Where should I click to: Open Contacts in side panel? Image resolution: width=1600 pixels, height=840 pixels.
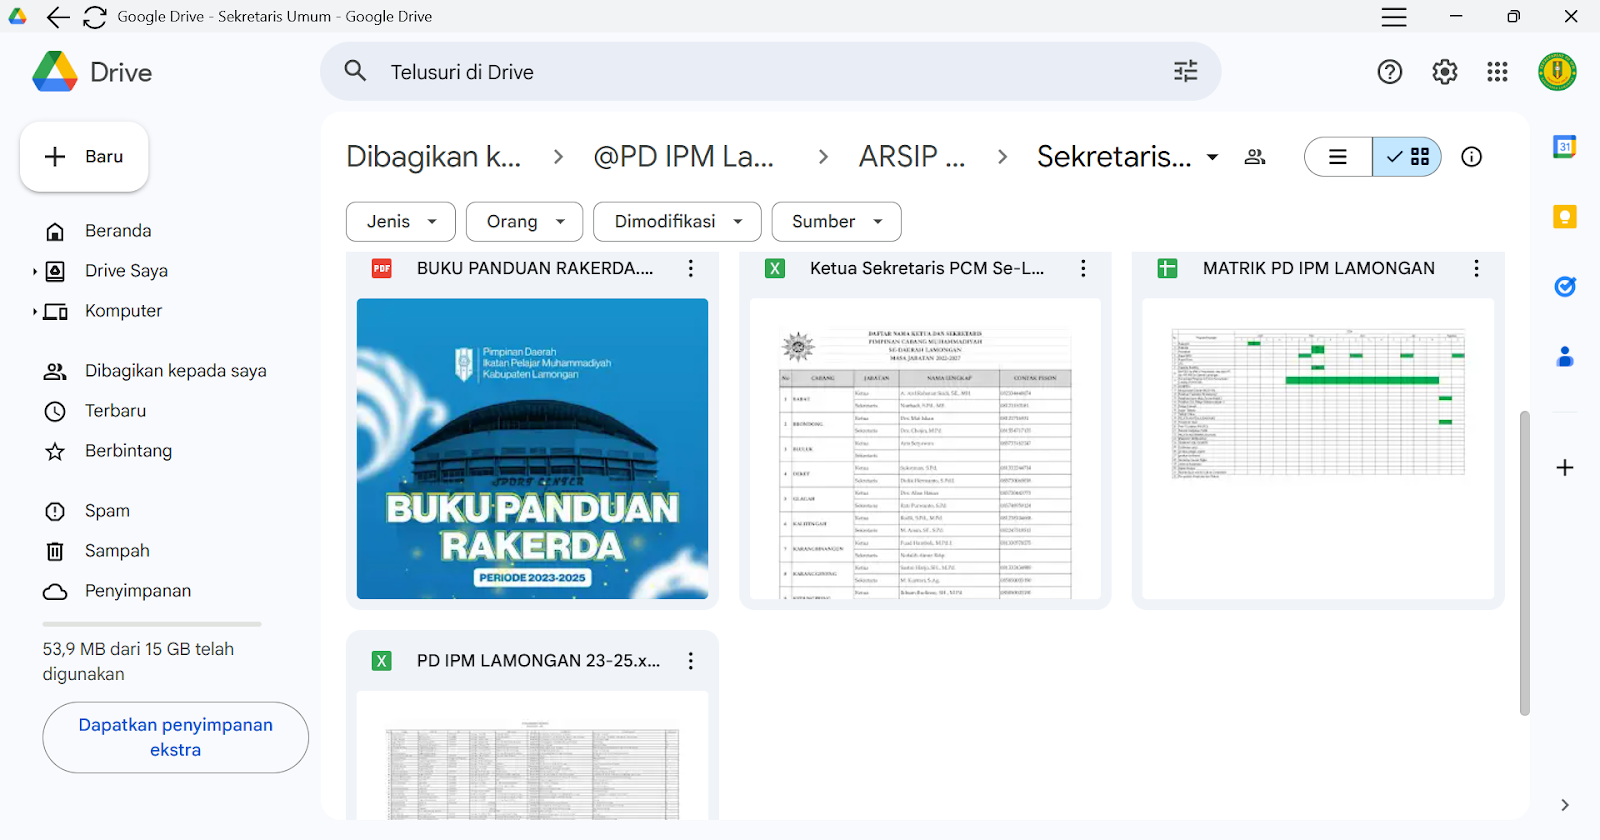(x=1565, y=357)
